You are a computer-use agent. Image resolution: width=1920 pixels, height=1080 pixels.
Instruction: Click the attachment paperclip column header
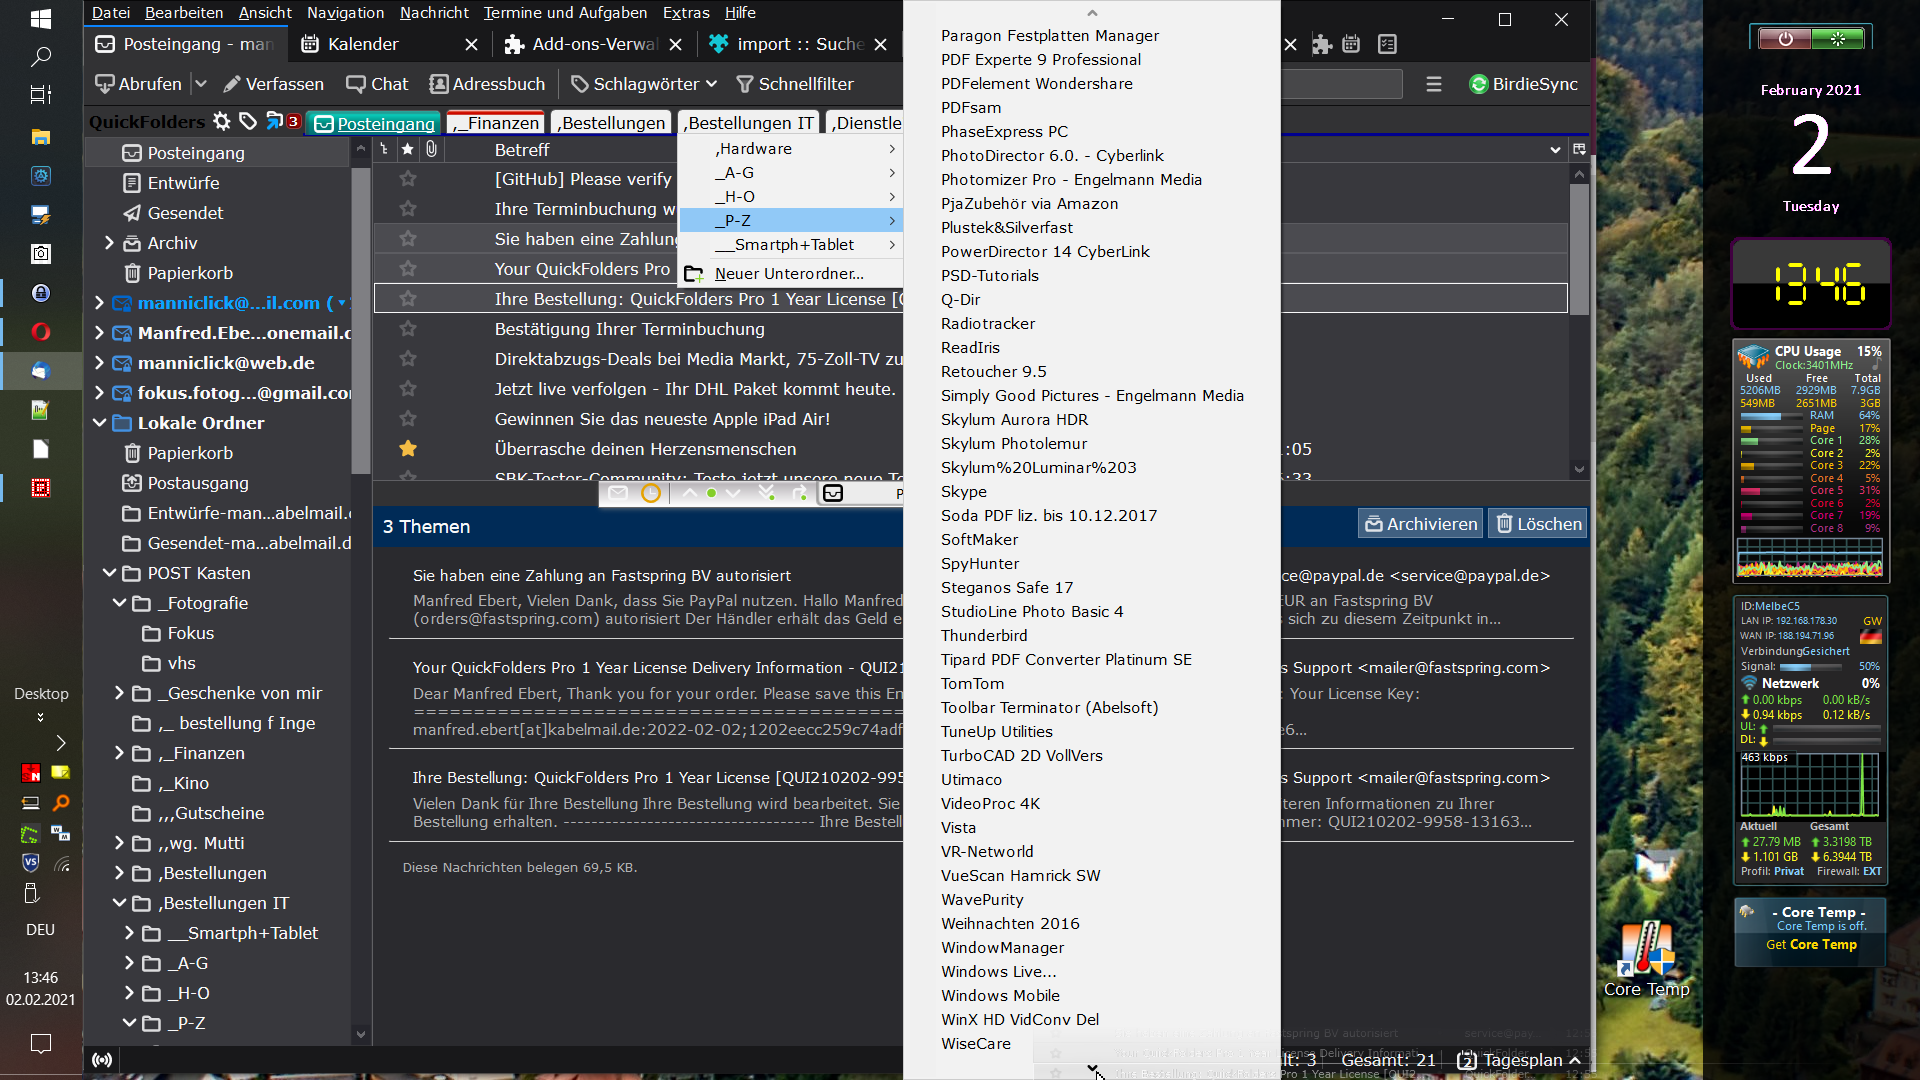tap(431, 149)
